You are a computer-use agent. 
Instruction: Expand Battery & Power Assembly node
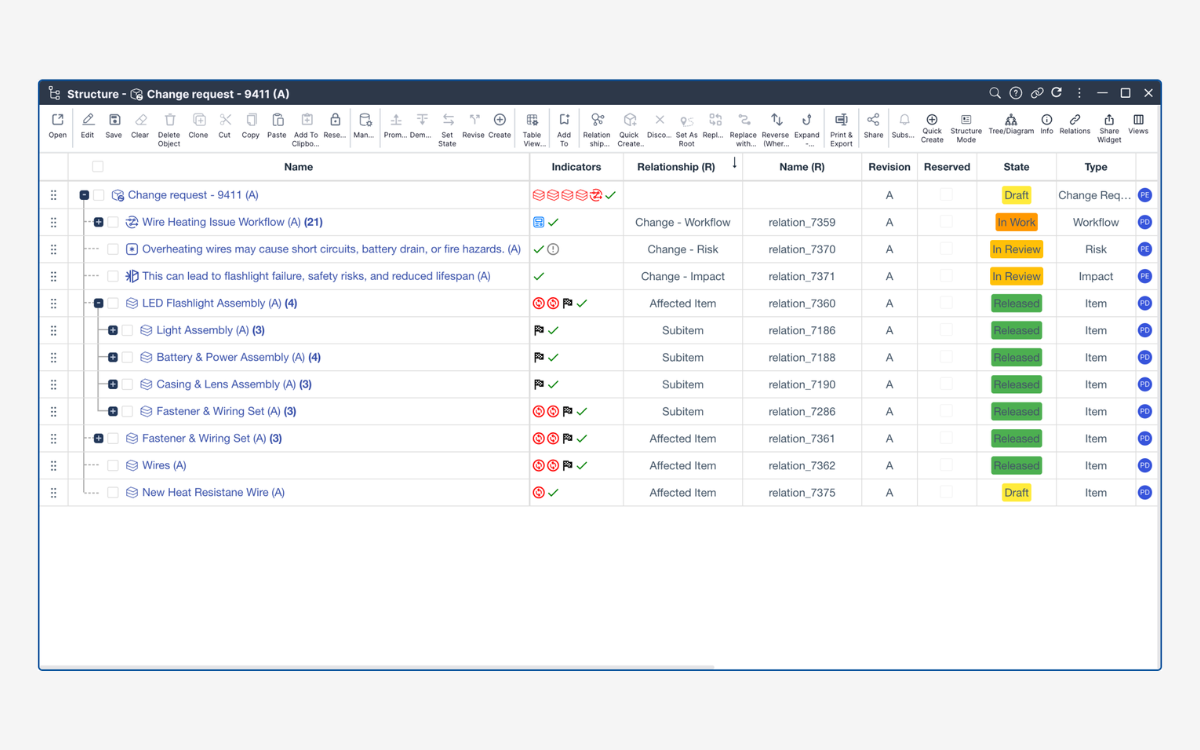tap(113, 357)
